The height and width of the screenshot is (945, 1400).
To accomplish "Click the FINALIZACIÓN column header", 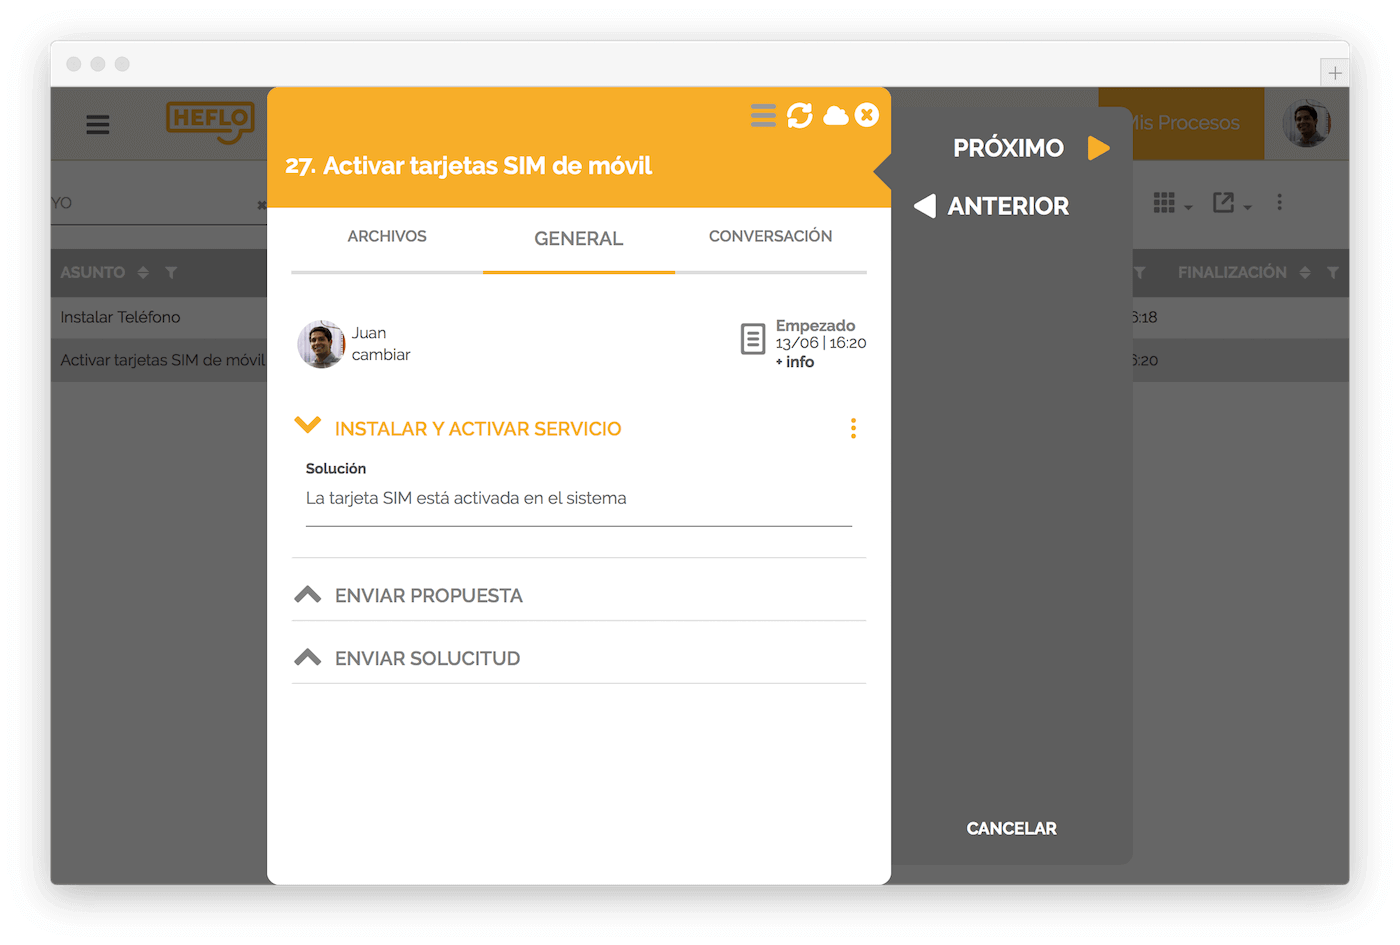I will click(x=1232, y=273).
